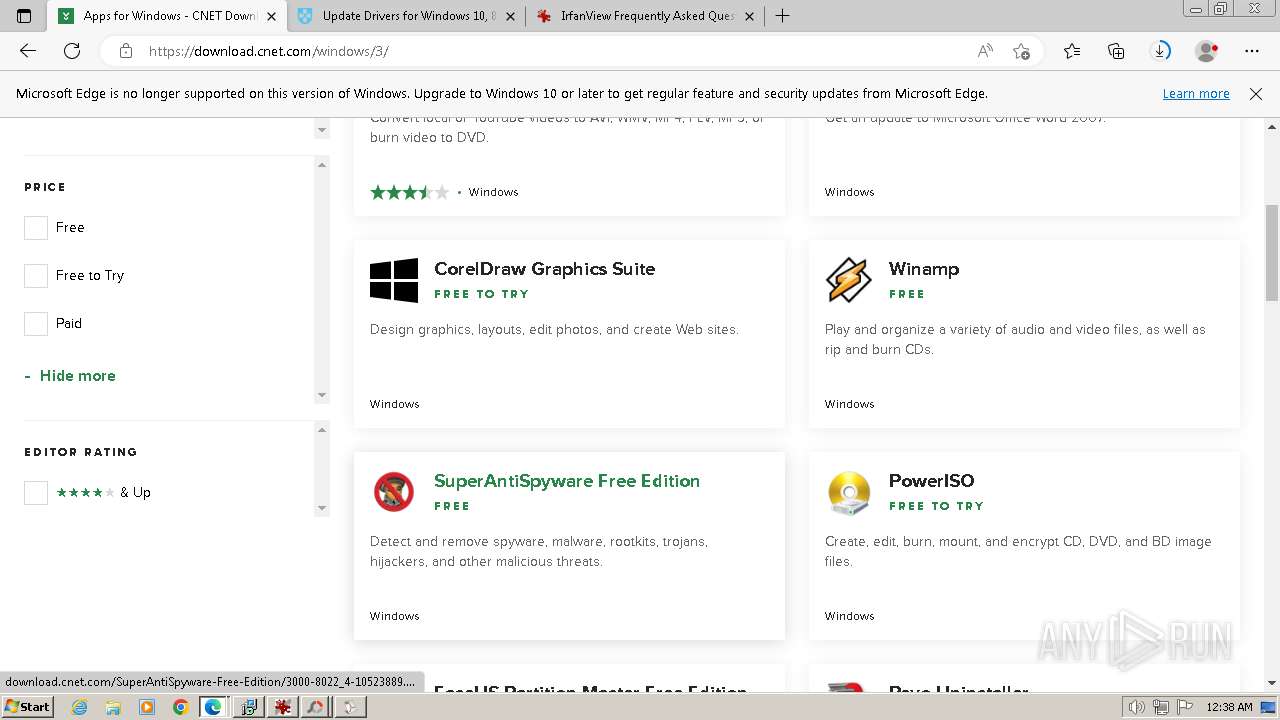Check the Free to Try checkbox
The image size is (1280, 720).
click(x=36, y=276)
